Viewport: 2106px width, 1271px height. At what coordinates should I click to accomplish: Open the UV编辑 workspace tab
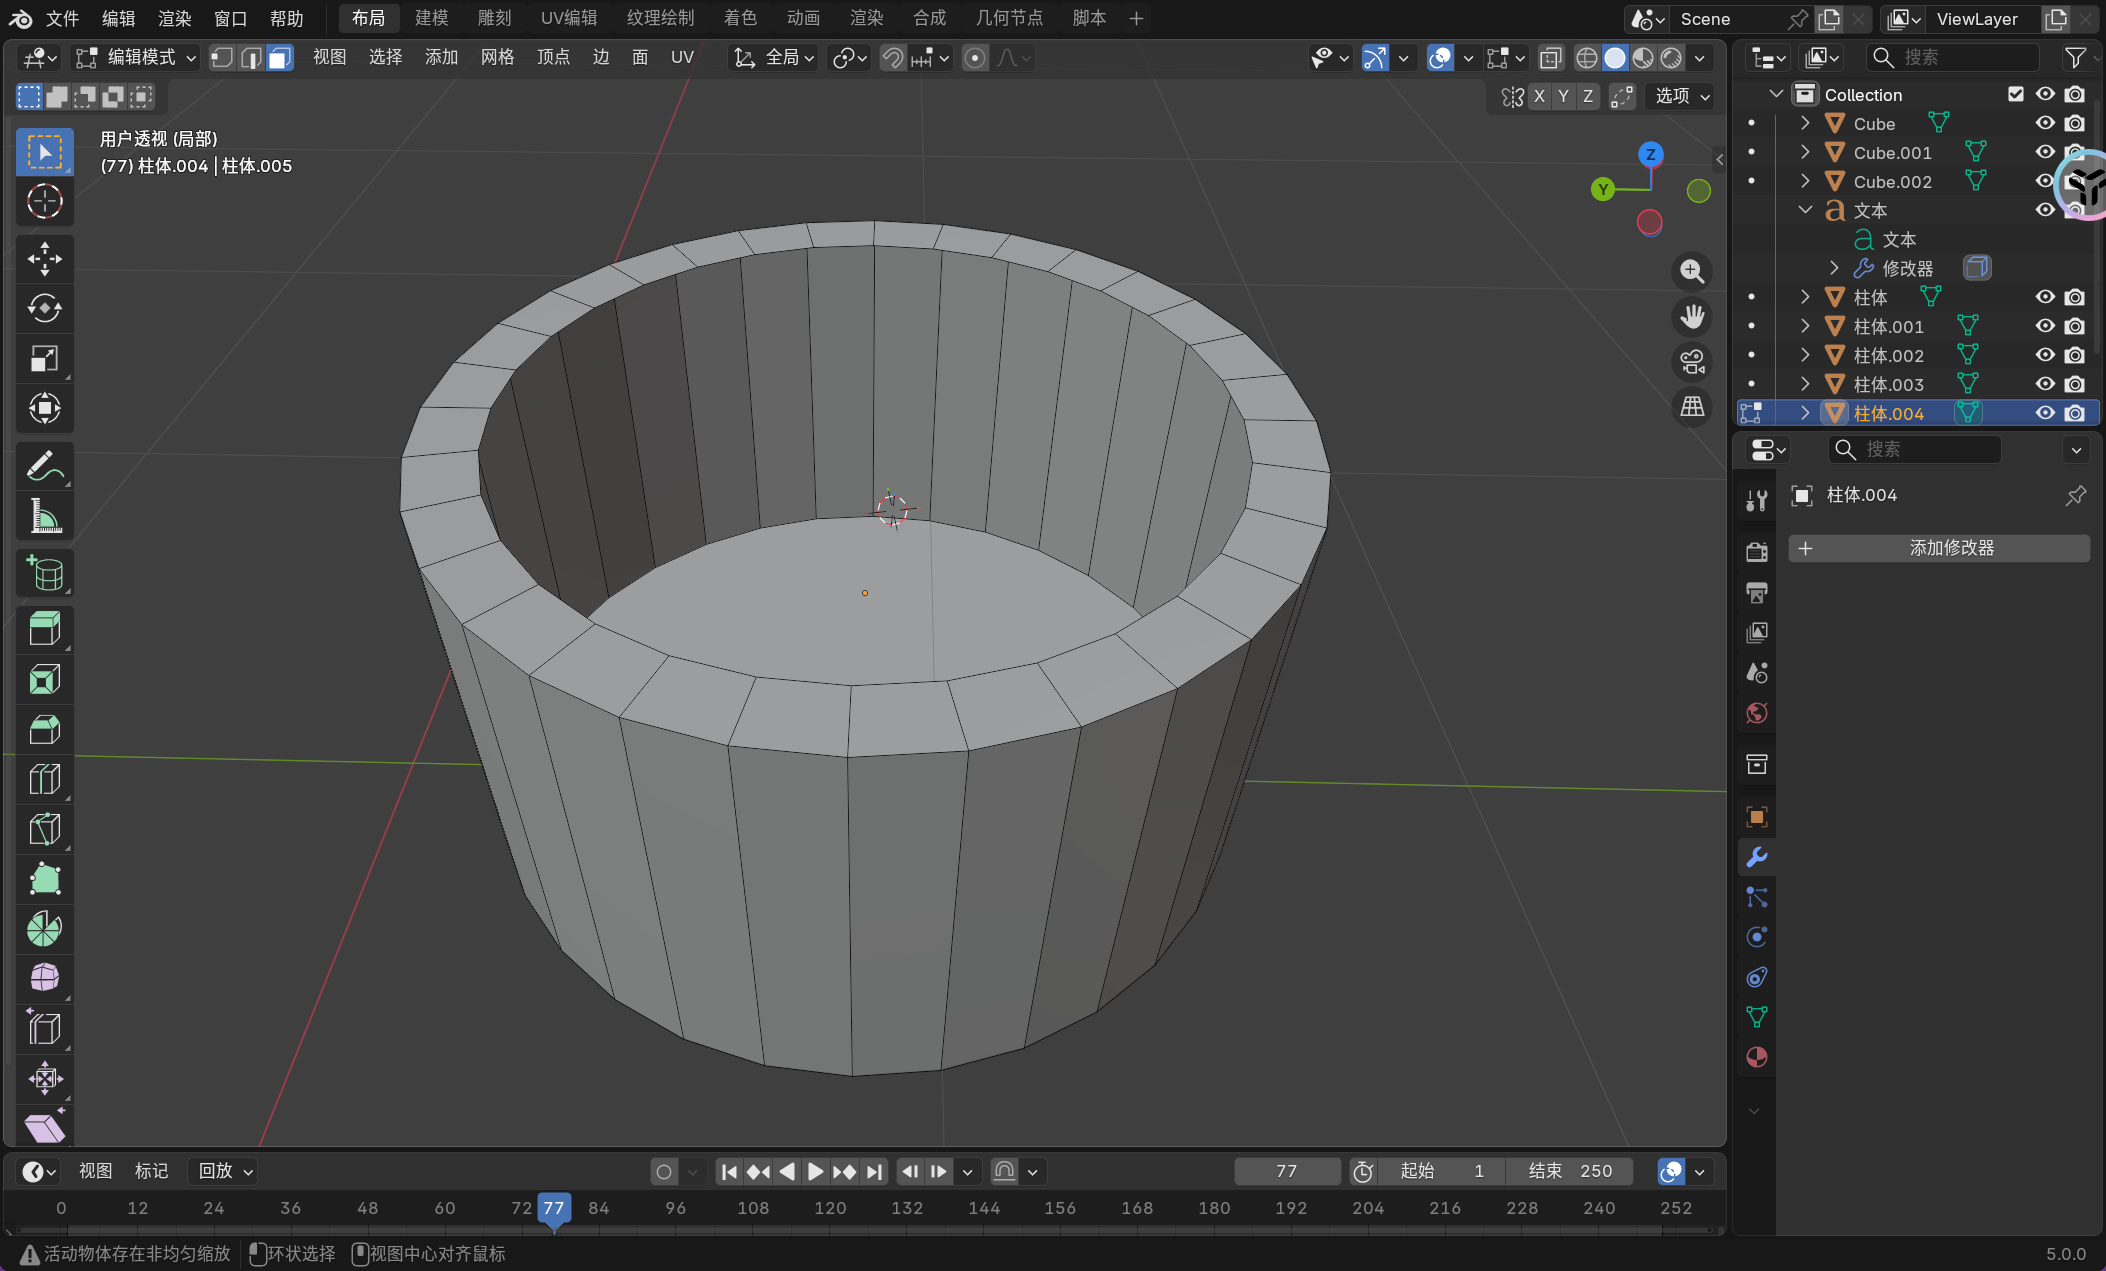568,18
